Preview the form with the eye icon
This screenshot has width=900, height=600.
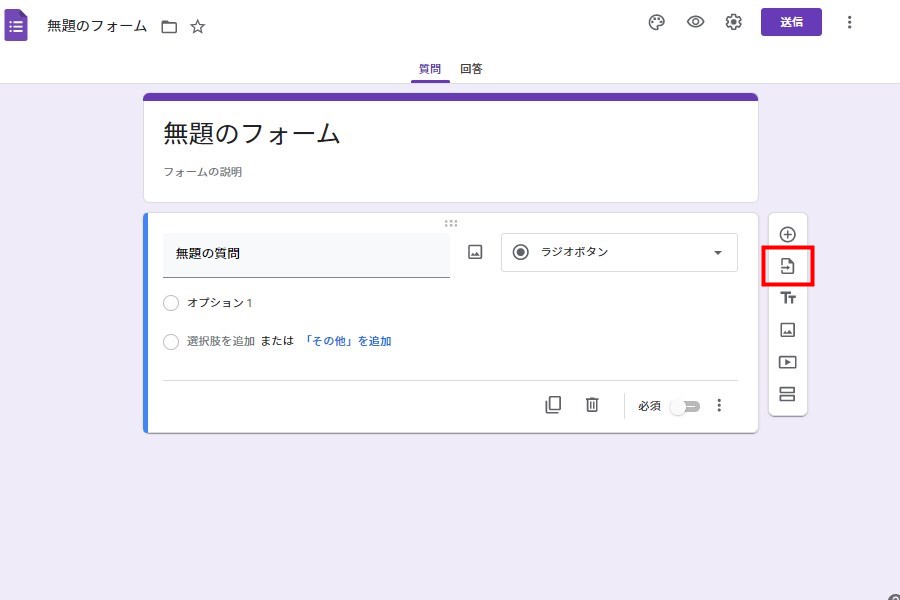[696, 23]
